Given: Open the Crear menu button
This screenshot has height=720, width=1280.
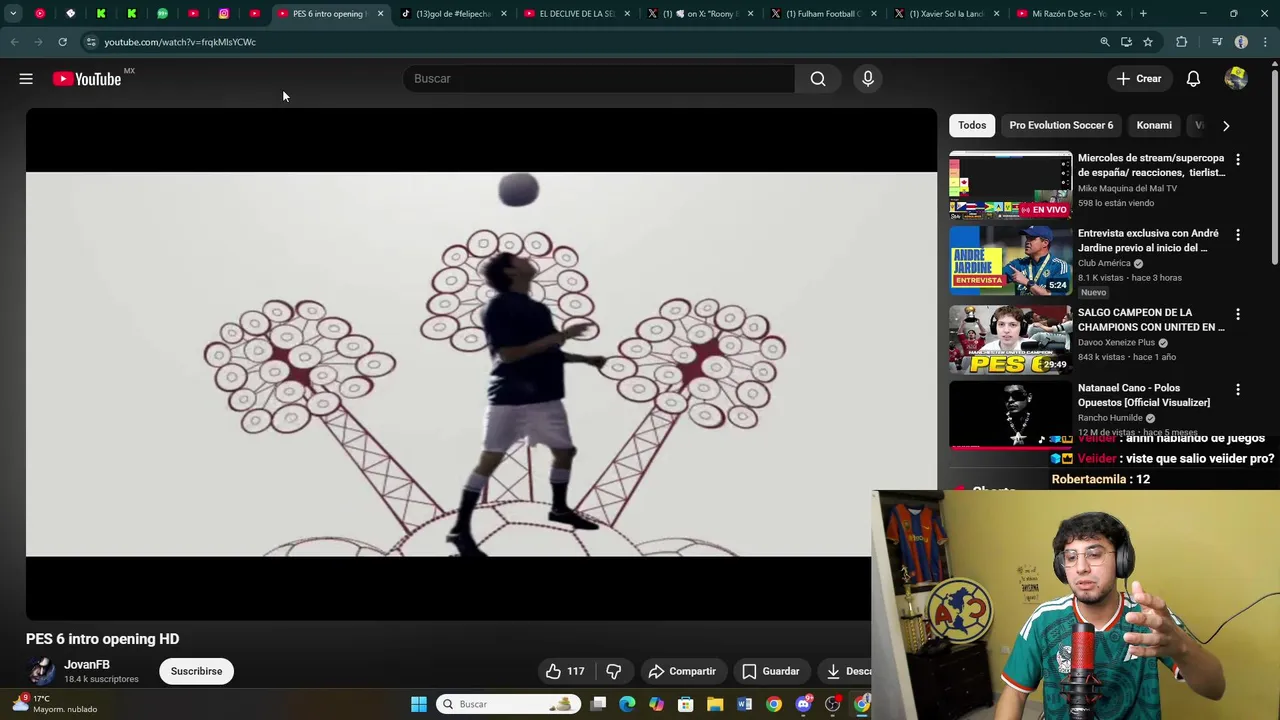Looking at the screenshot, I should (x=1139, y=79).
